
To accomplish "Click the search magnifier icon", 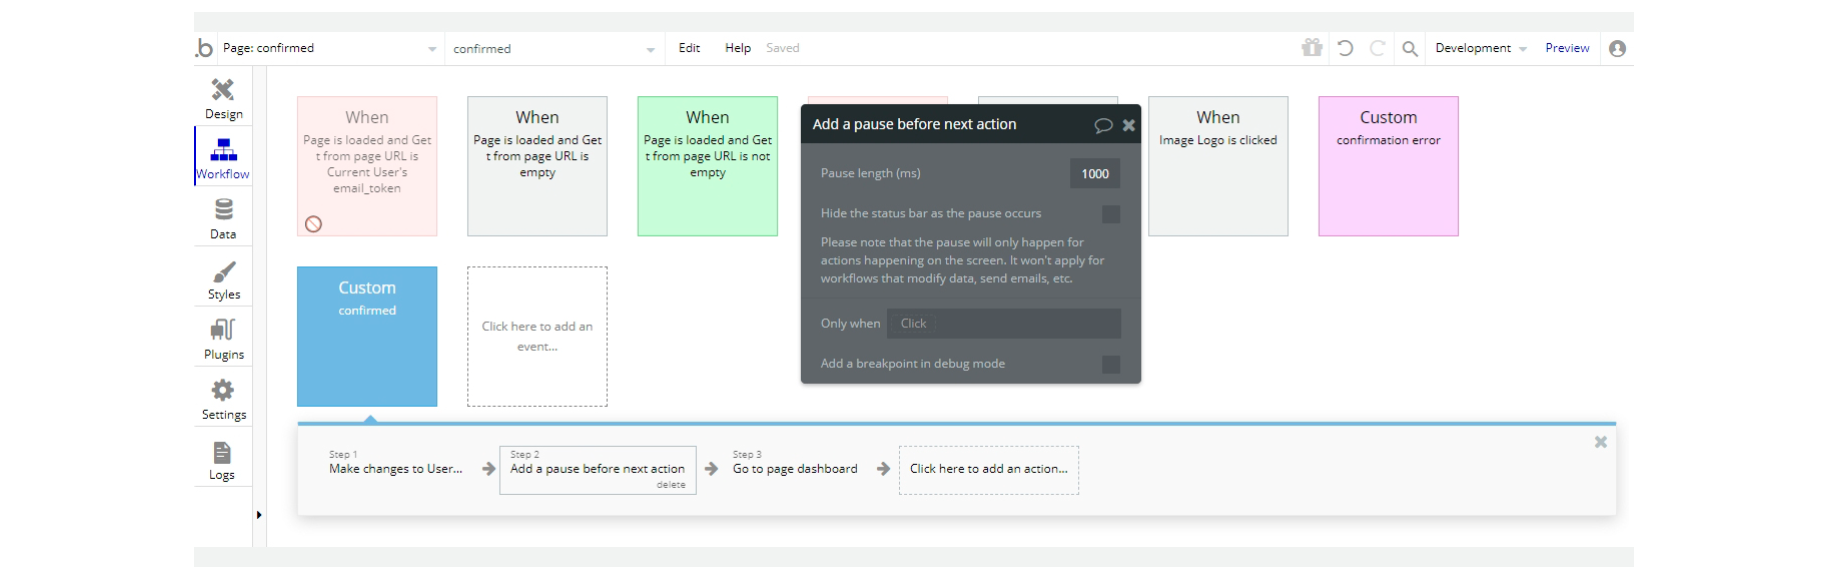I will click(1409, 48).
